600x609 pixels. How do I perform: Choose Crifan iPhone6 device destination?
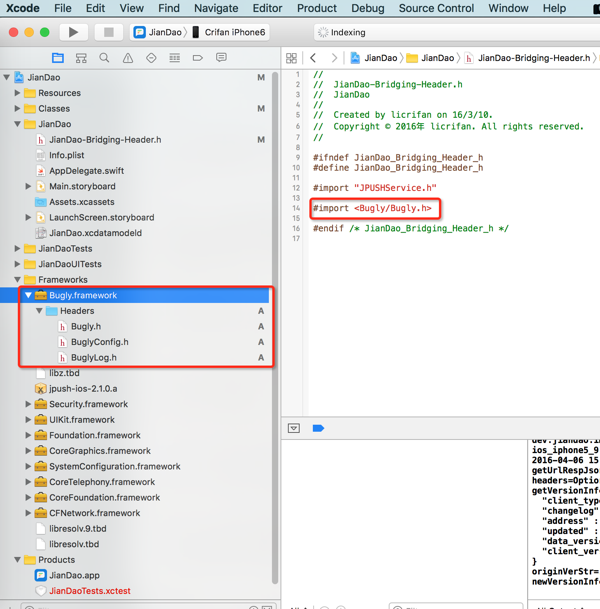point(229,32)
